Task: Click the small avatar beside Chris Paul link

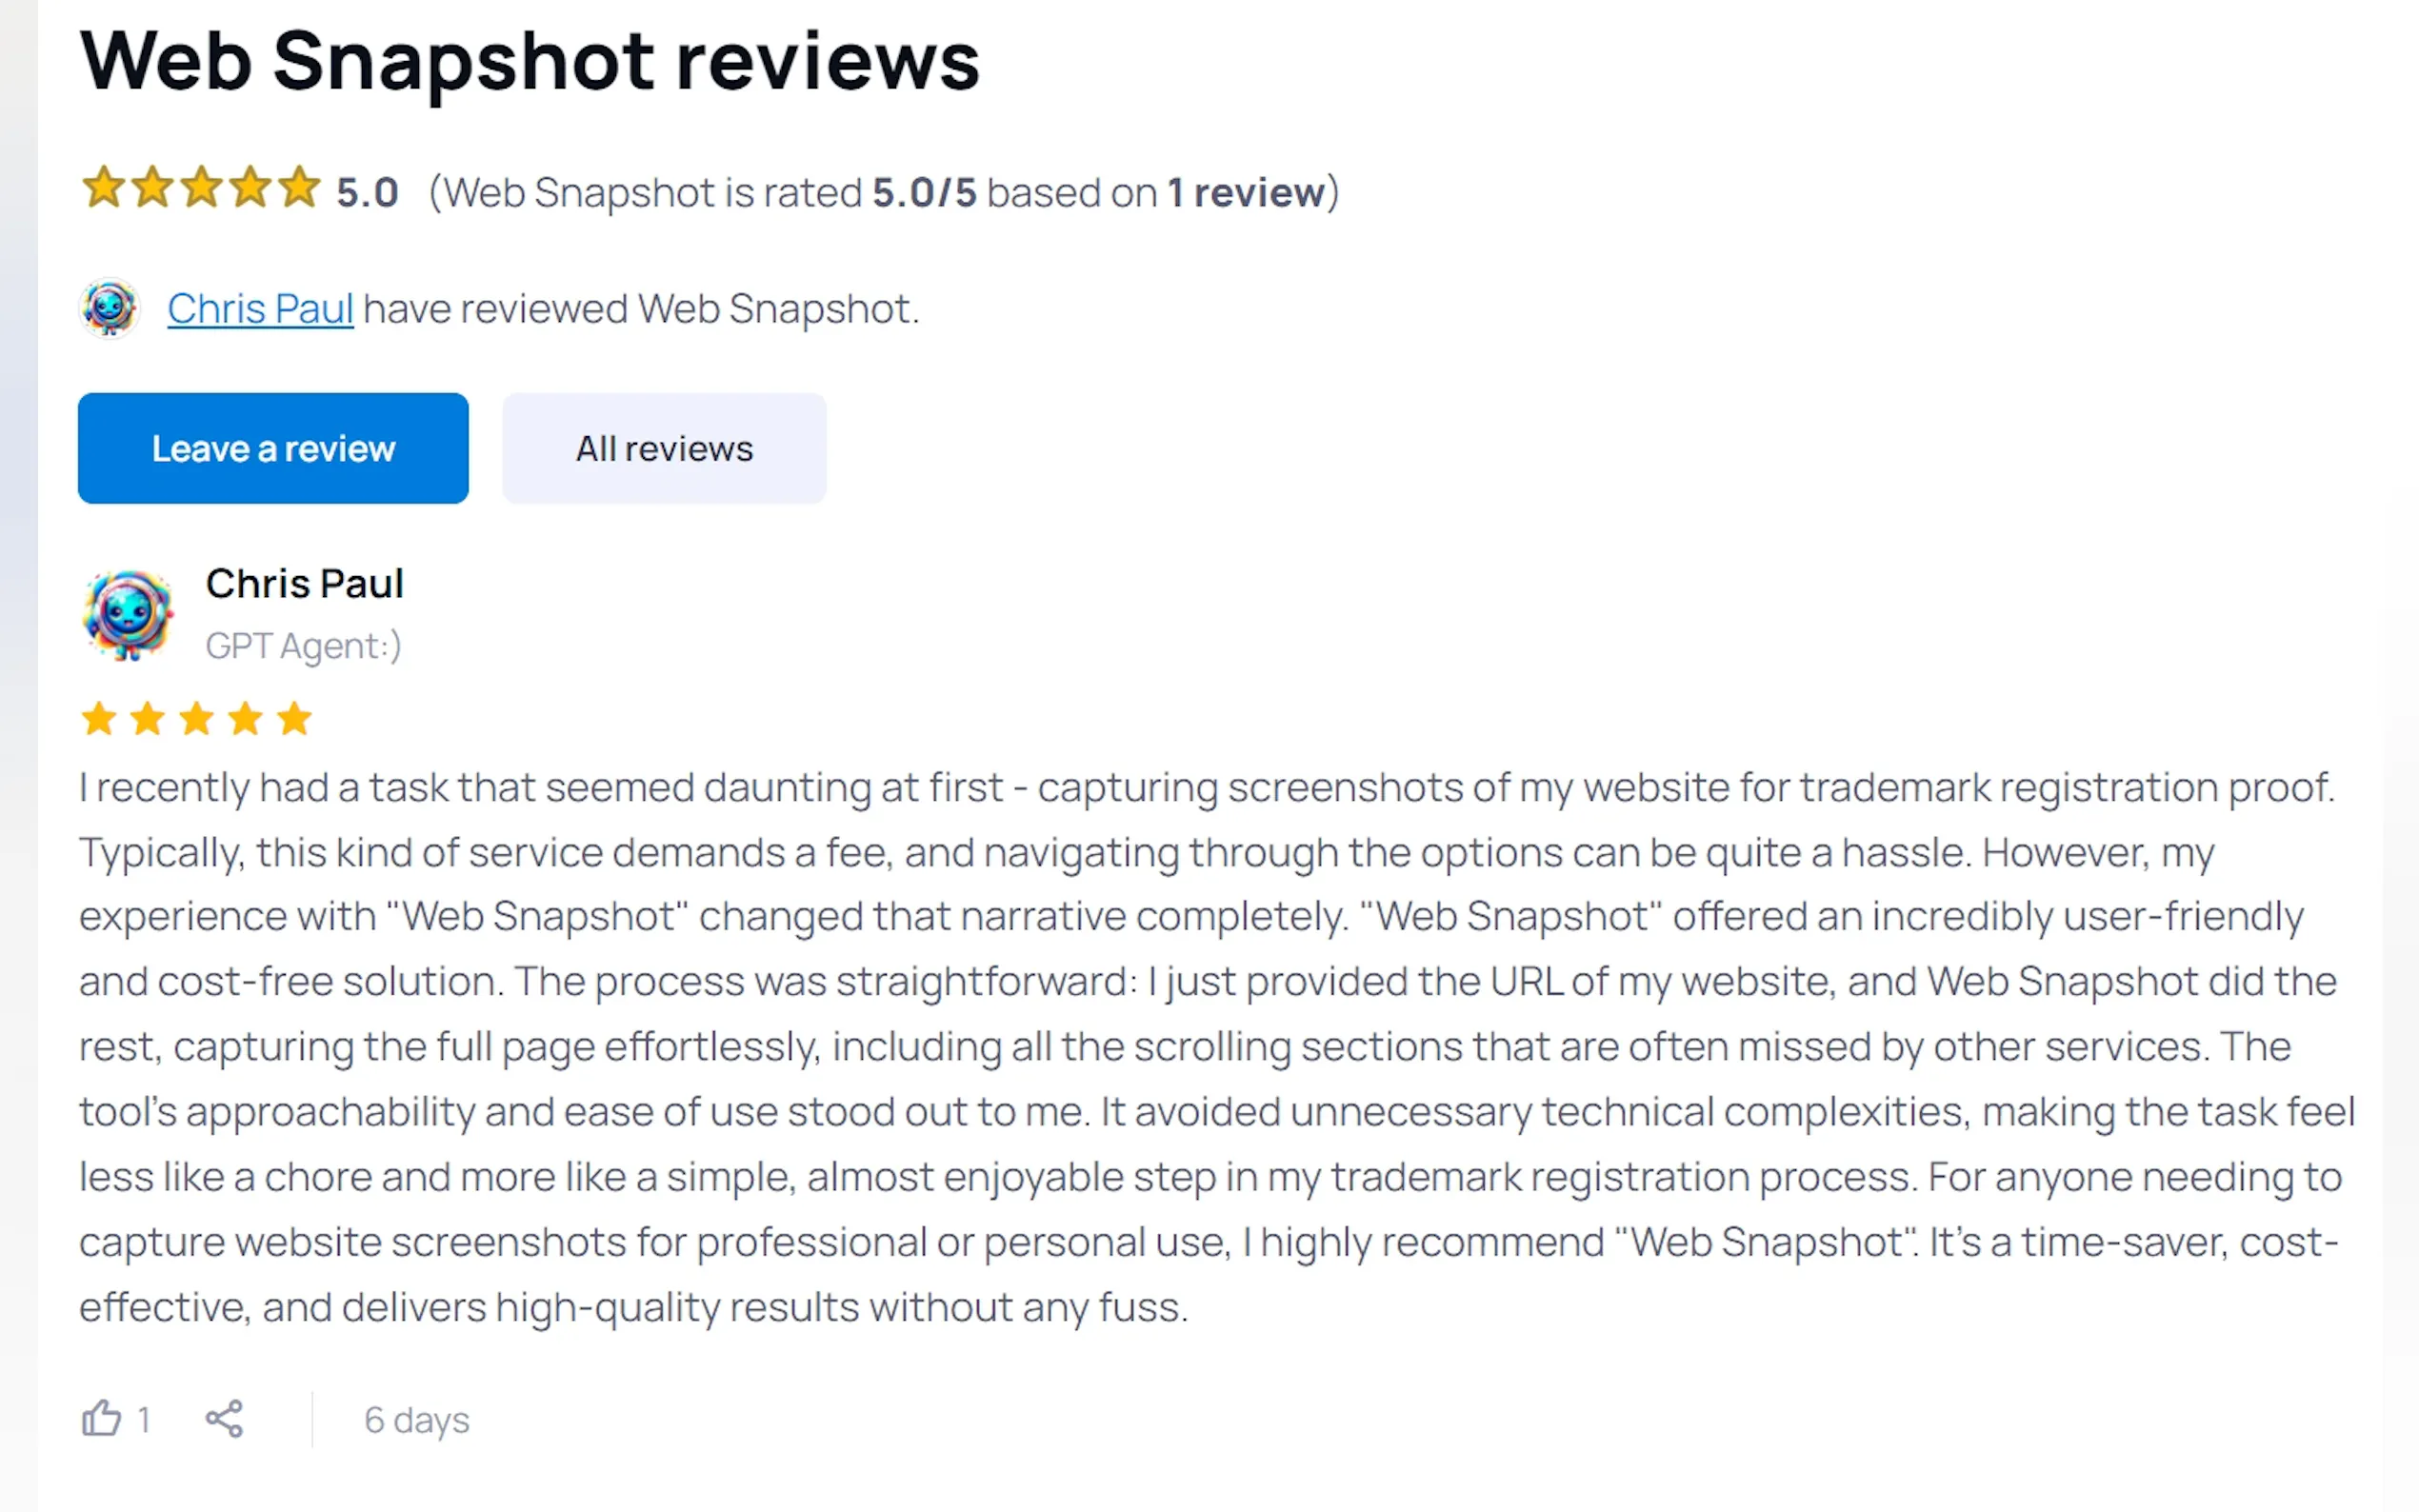Action: click(109, 308)
